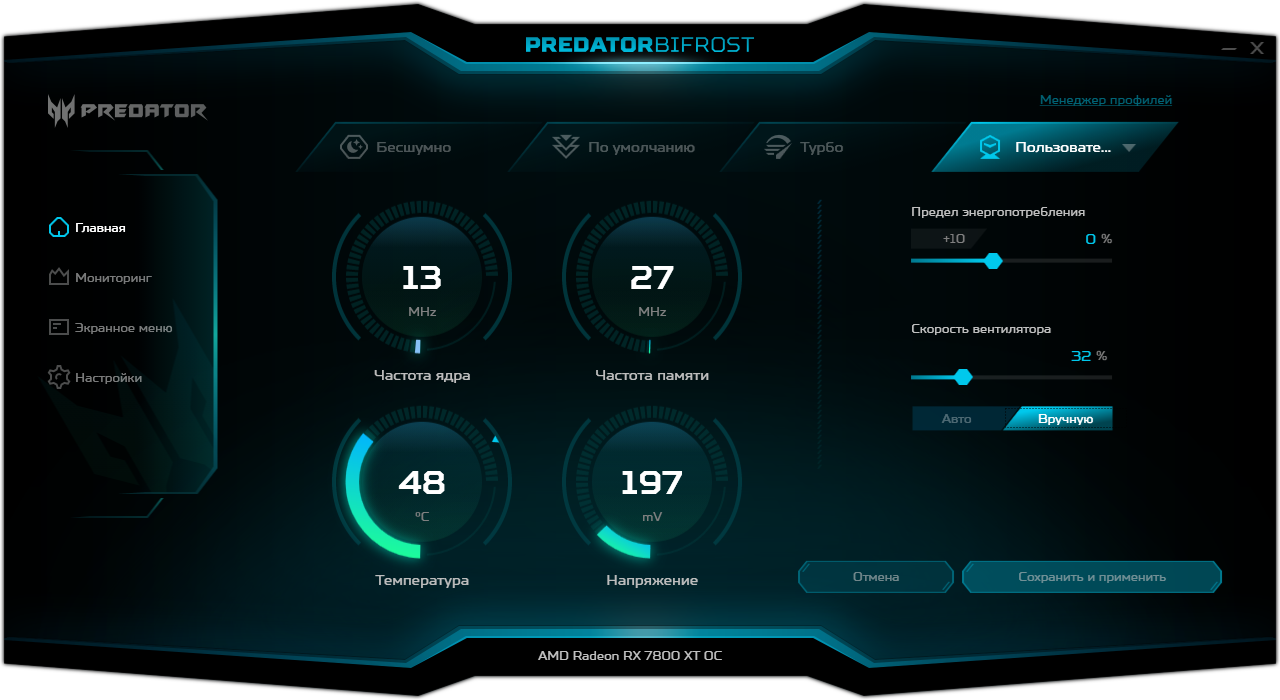Click the 32 % fan speed value
The height and width of the screenshot is (700, 1280).
pyautogui.click(x=1089, y=356)
